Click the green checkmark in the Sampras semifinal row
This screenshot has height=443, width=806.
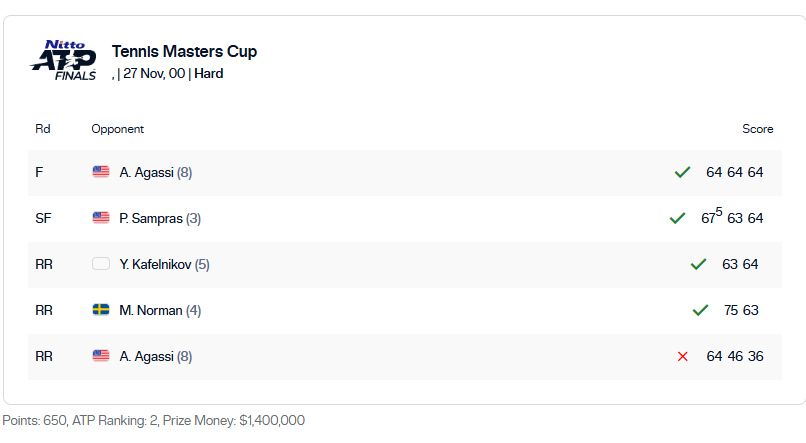click(x=677, y=218)
